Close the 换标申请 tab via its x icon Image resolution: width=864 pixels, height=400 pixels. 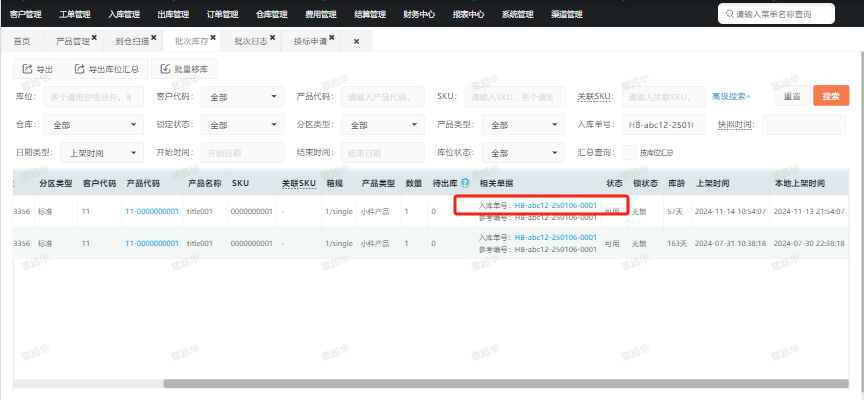(332, 37)
